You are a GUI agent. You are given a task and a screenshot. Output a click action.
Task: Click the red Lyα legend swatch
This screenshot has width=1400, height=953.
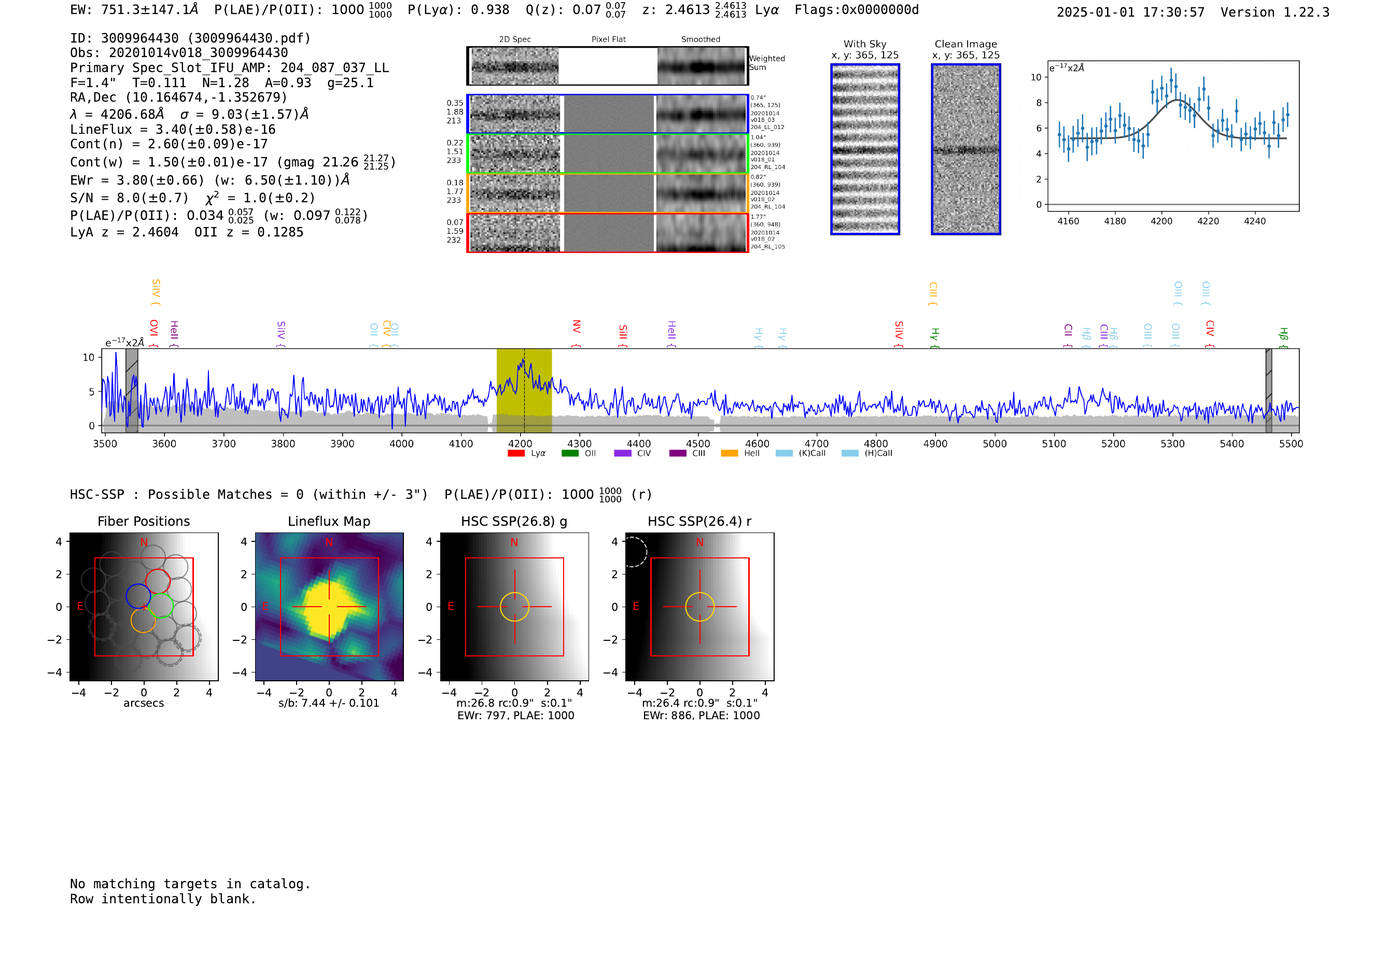pyautogui.click(x=516, y=453)
